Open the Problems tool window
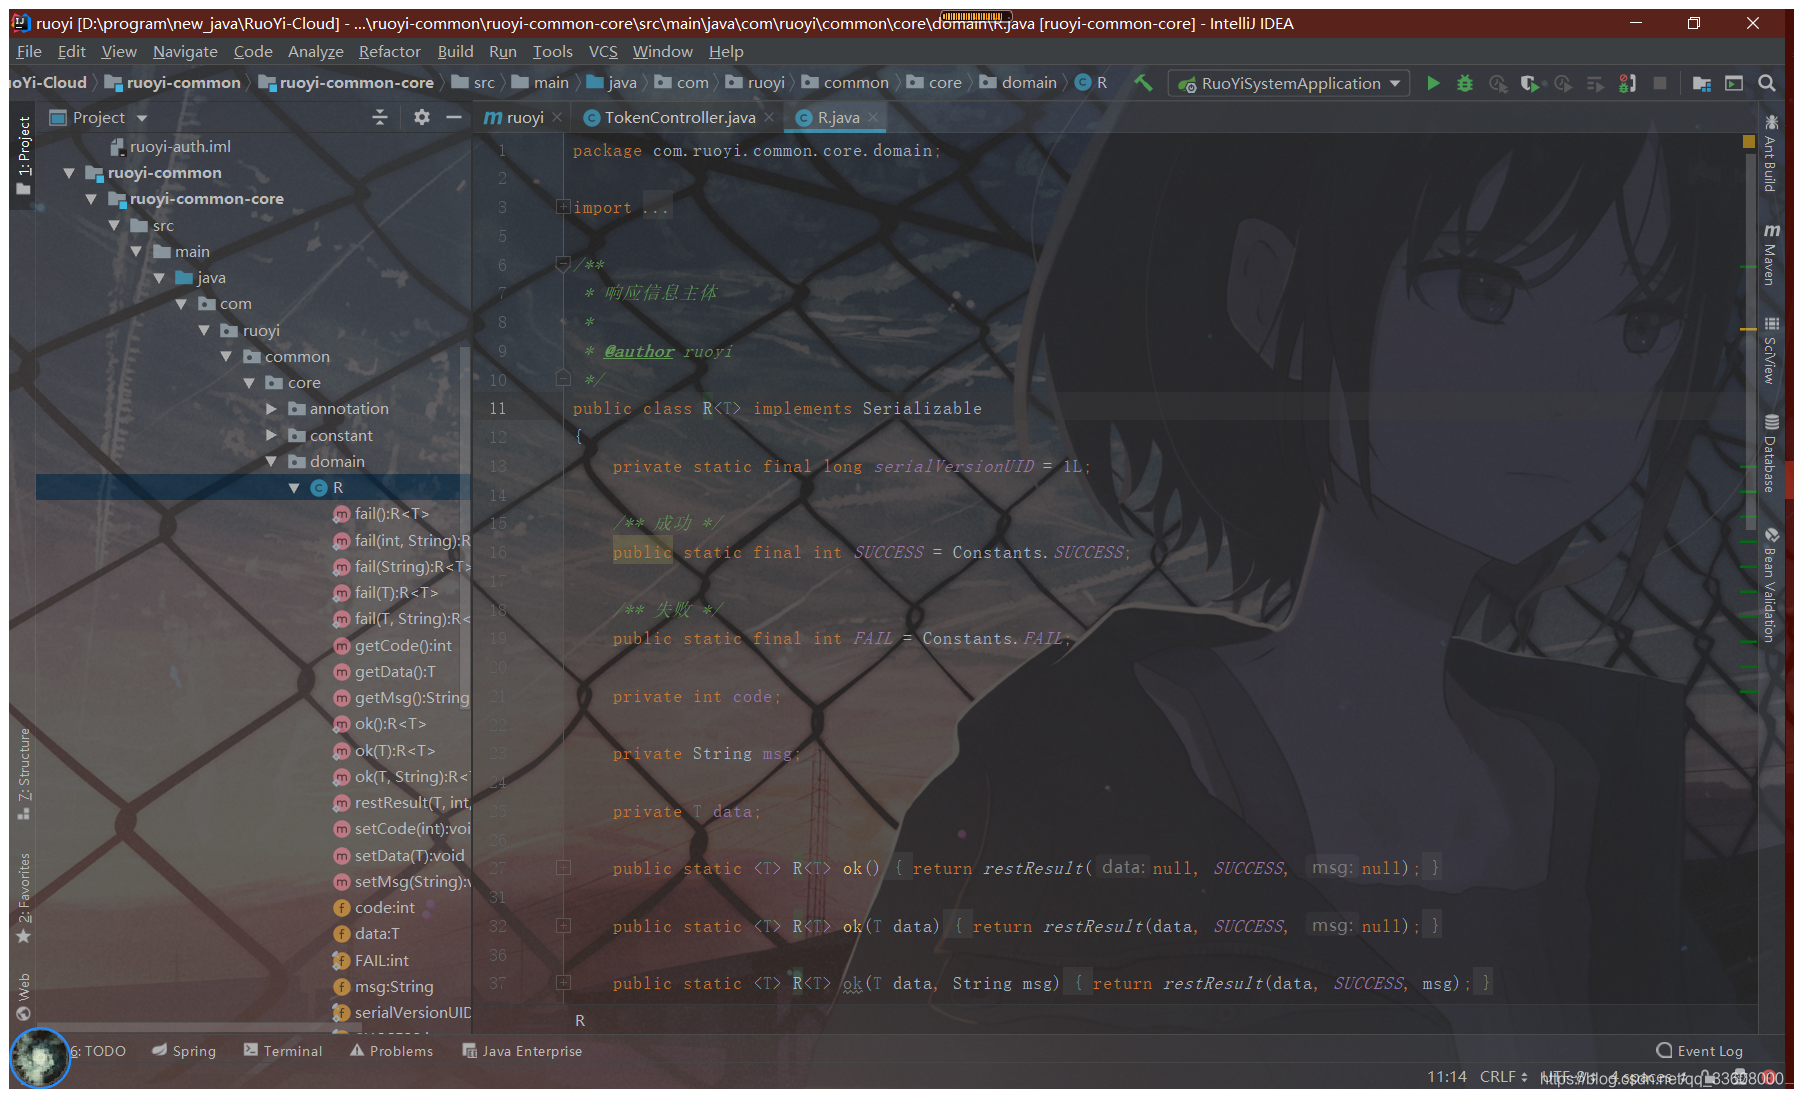 pos(392,1051)
